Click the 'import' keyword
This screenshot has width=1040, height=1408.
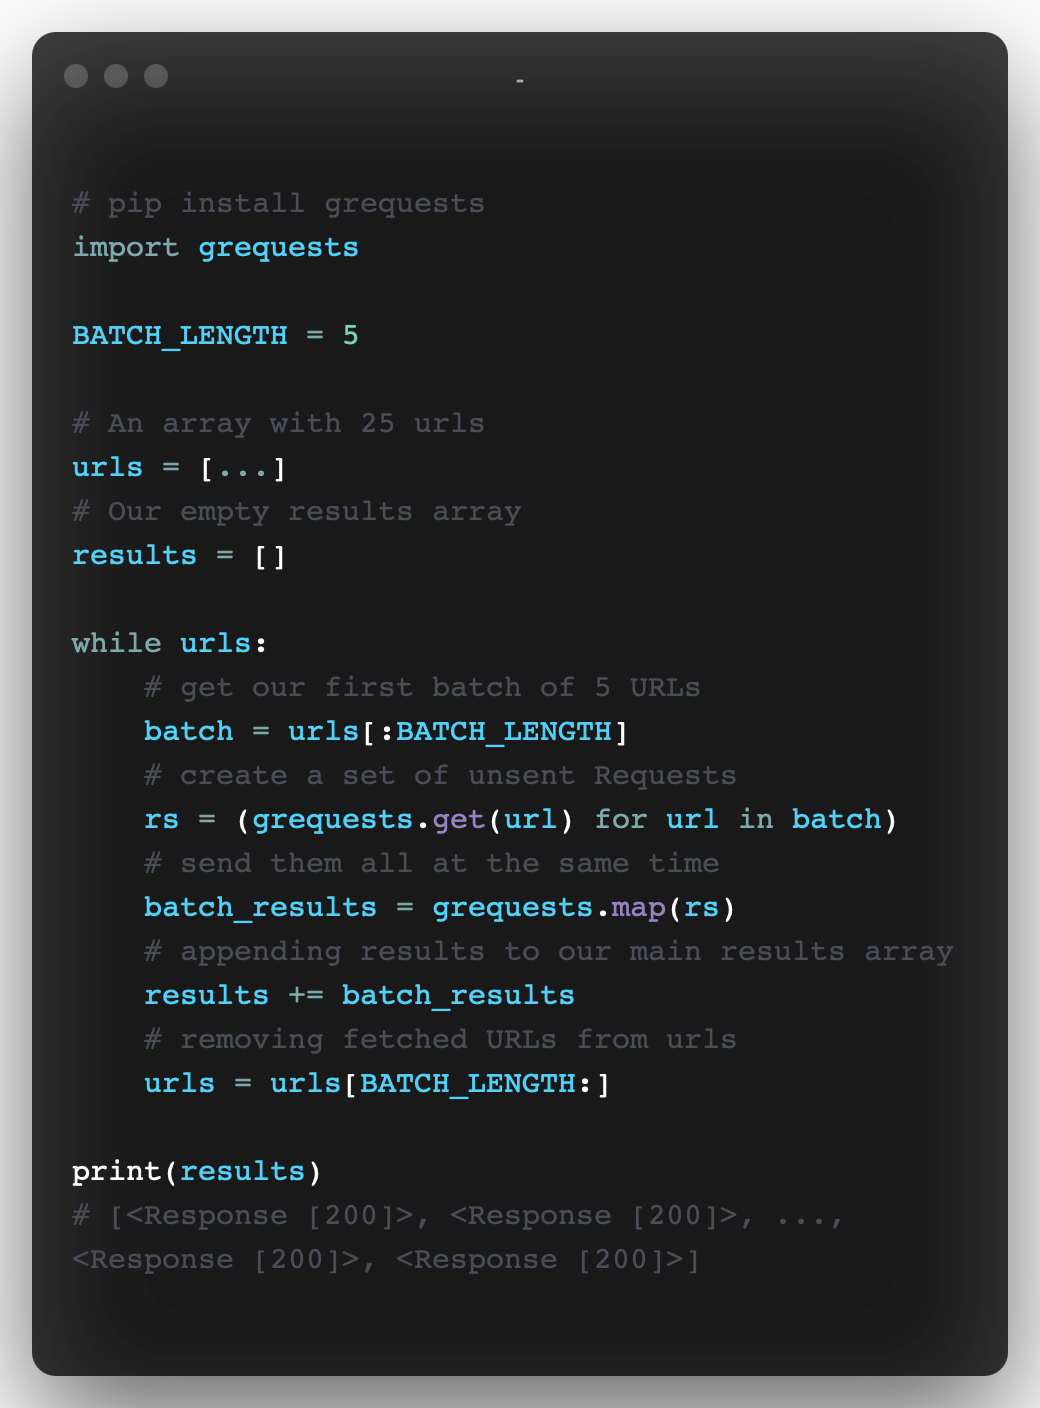coord(126,248)
